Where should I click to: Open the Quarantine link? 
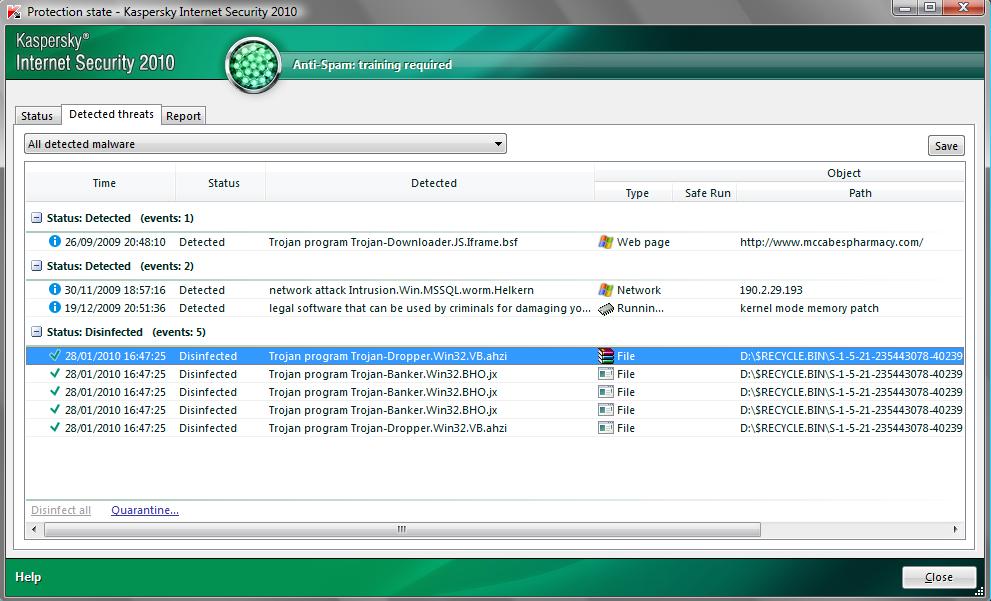coord(145,510)
